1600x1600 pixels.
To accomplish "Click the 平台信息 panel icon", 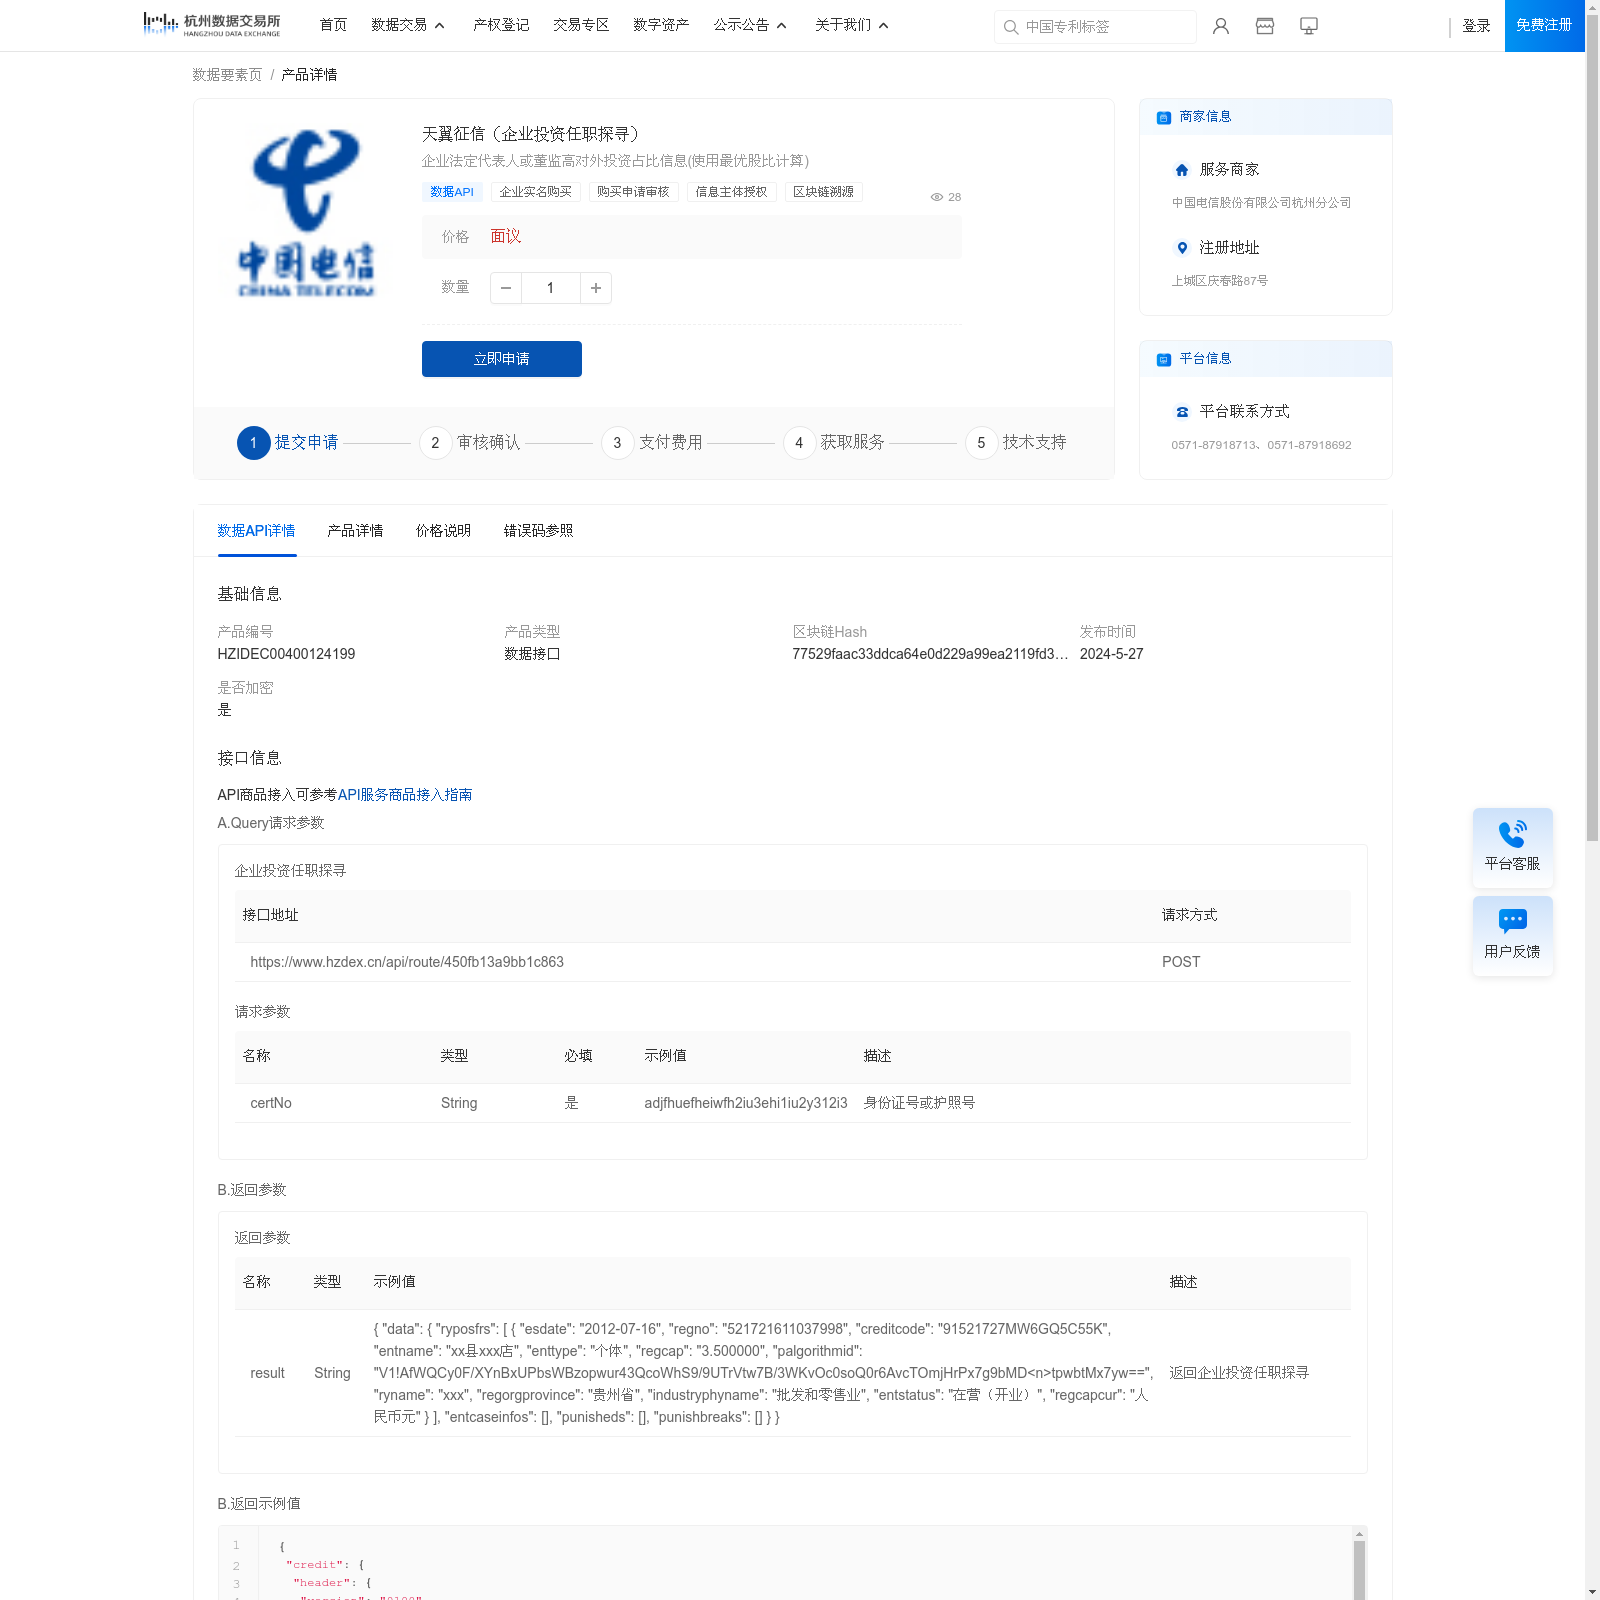I will 1164,360.
